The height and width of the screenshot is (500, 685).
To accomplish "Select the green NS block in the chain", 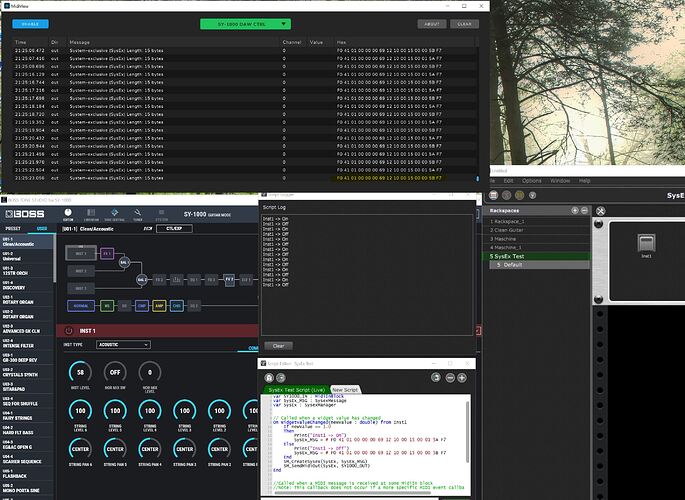I will tap(107, 306).
